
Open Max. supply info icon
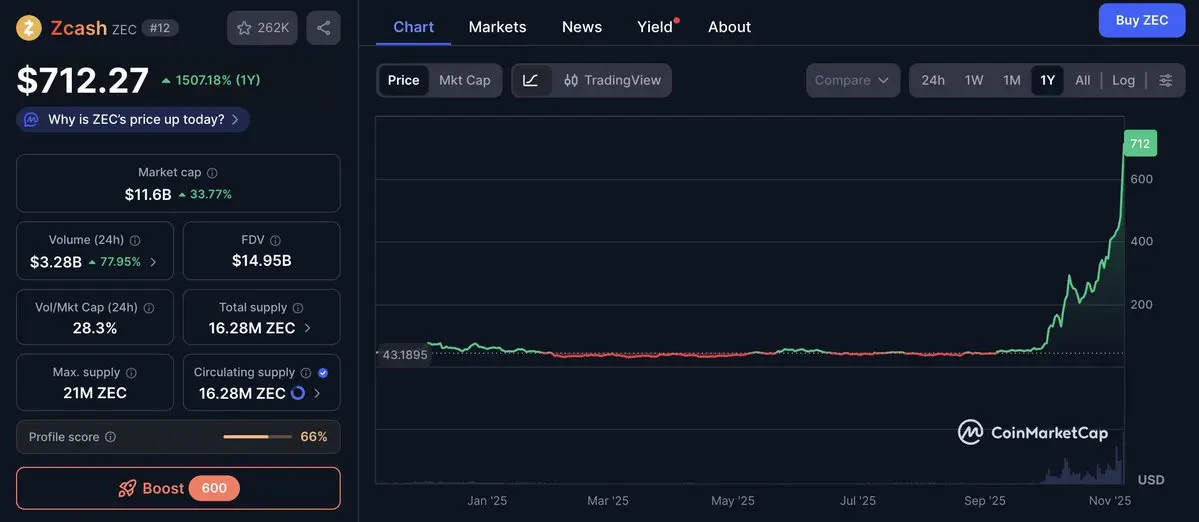tap(131, 372)
